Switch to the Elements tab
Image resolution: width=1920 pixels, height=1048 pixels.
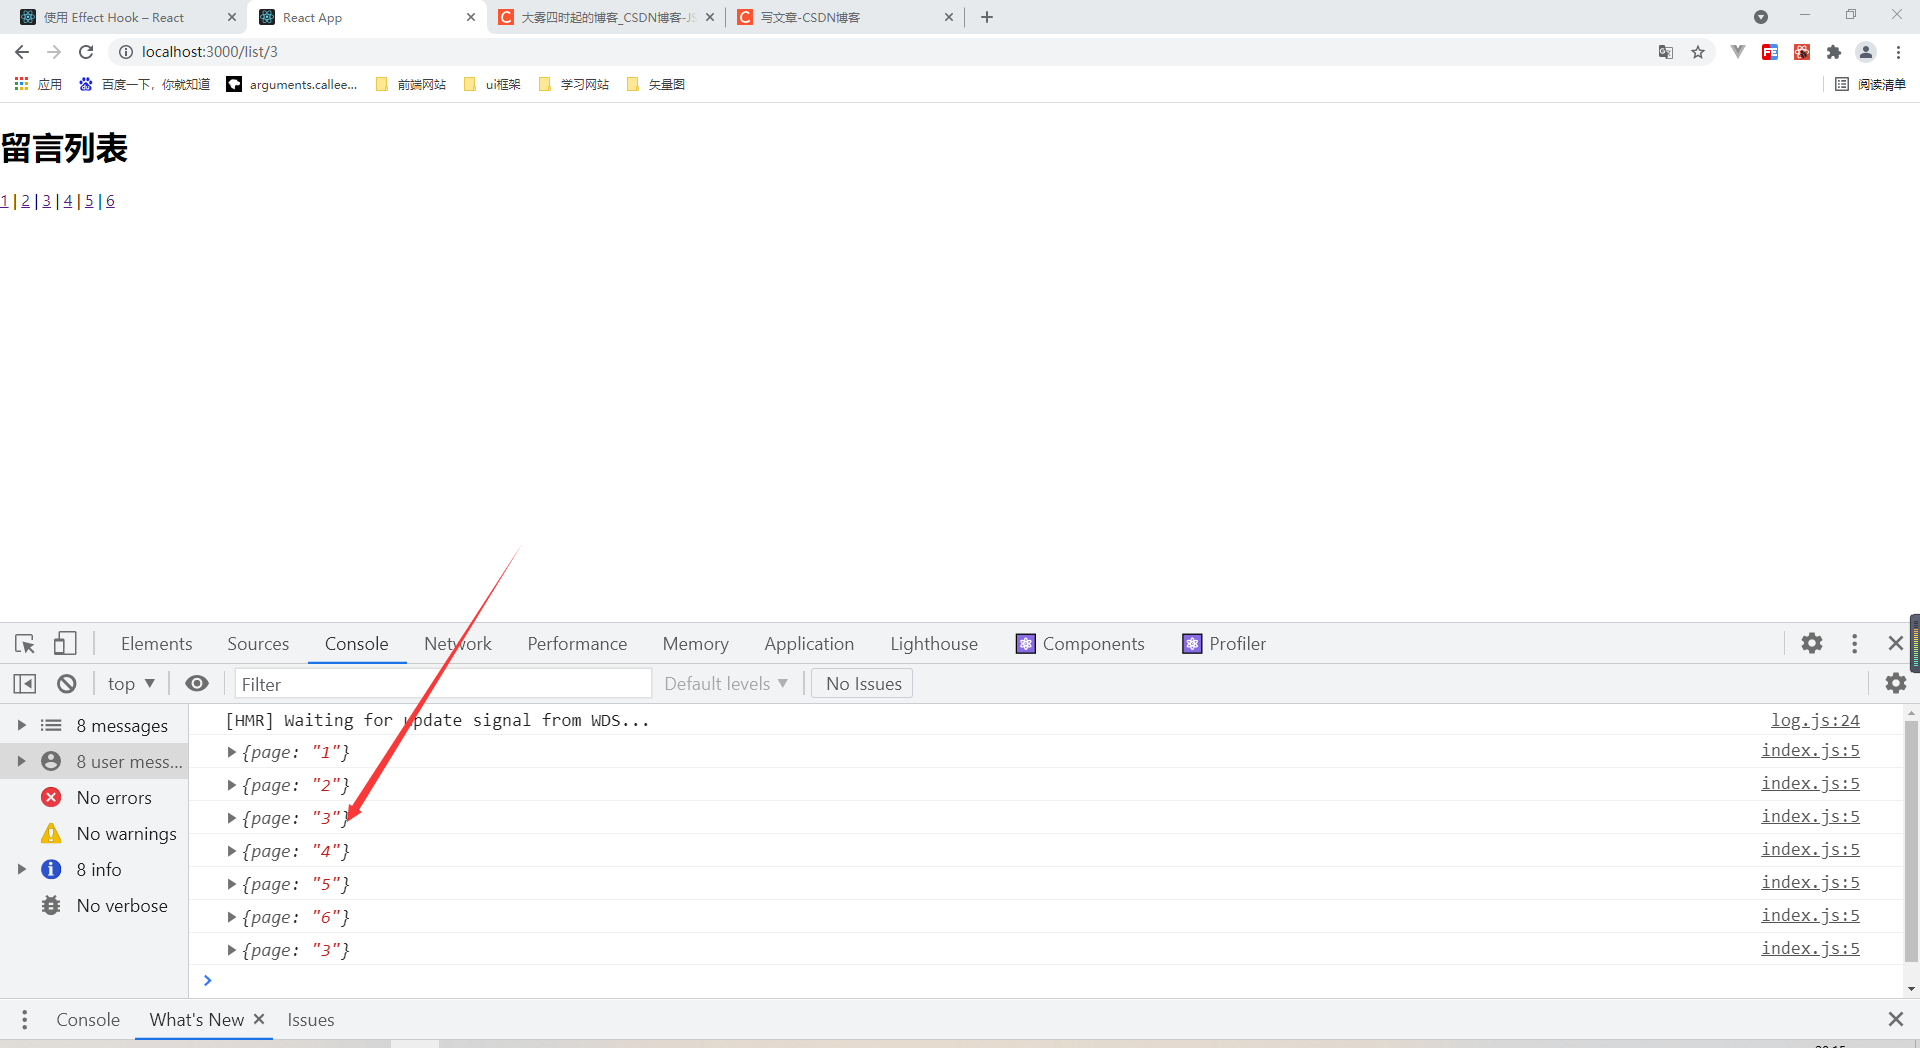[156, 644]
